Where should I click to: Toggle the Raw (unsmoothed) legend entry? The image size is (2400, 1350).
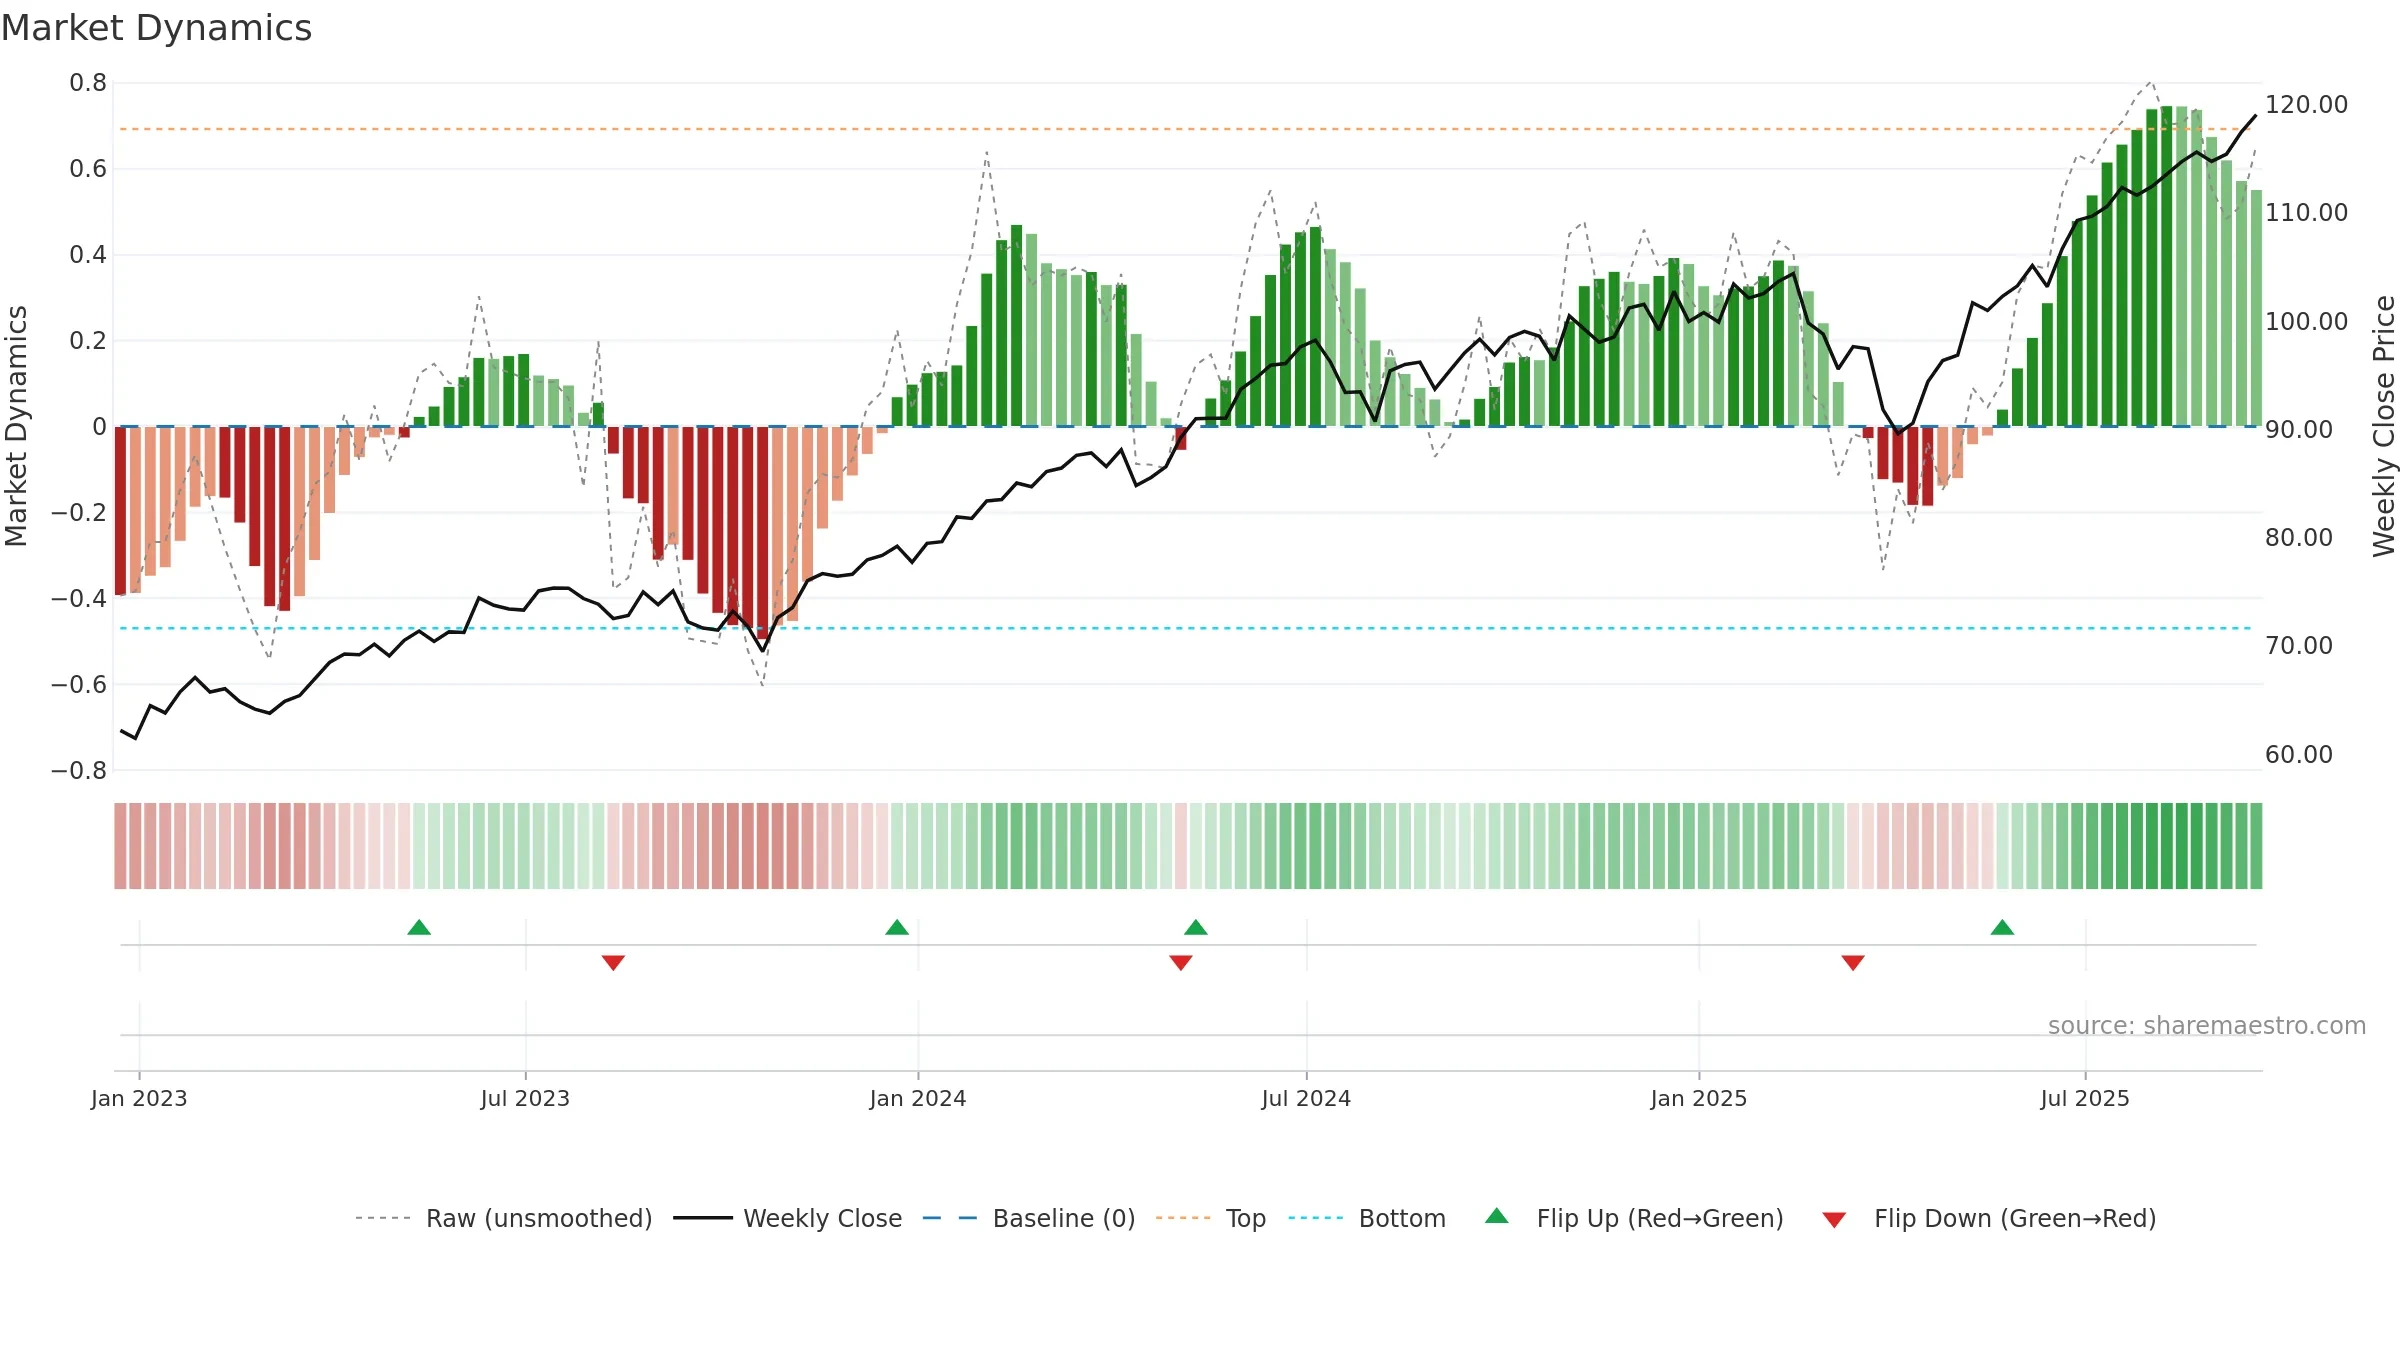coord(503,1218)
